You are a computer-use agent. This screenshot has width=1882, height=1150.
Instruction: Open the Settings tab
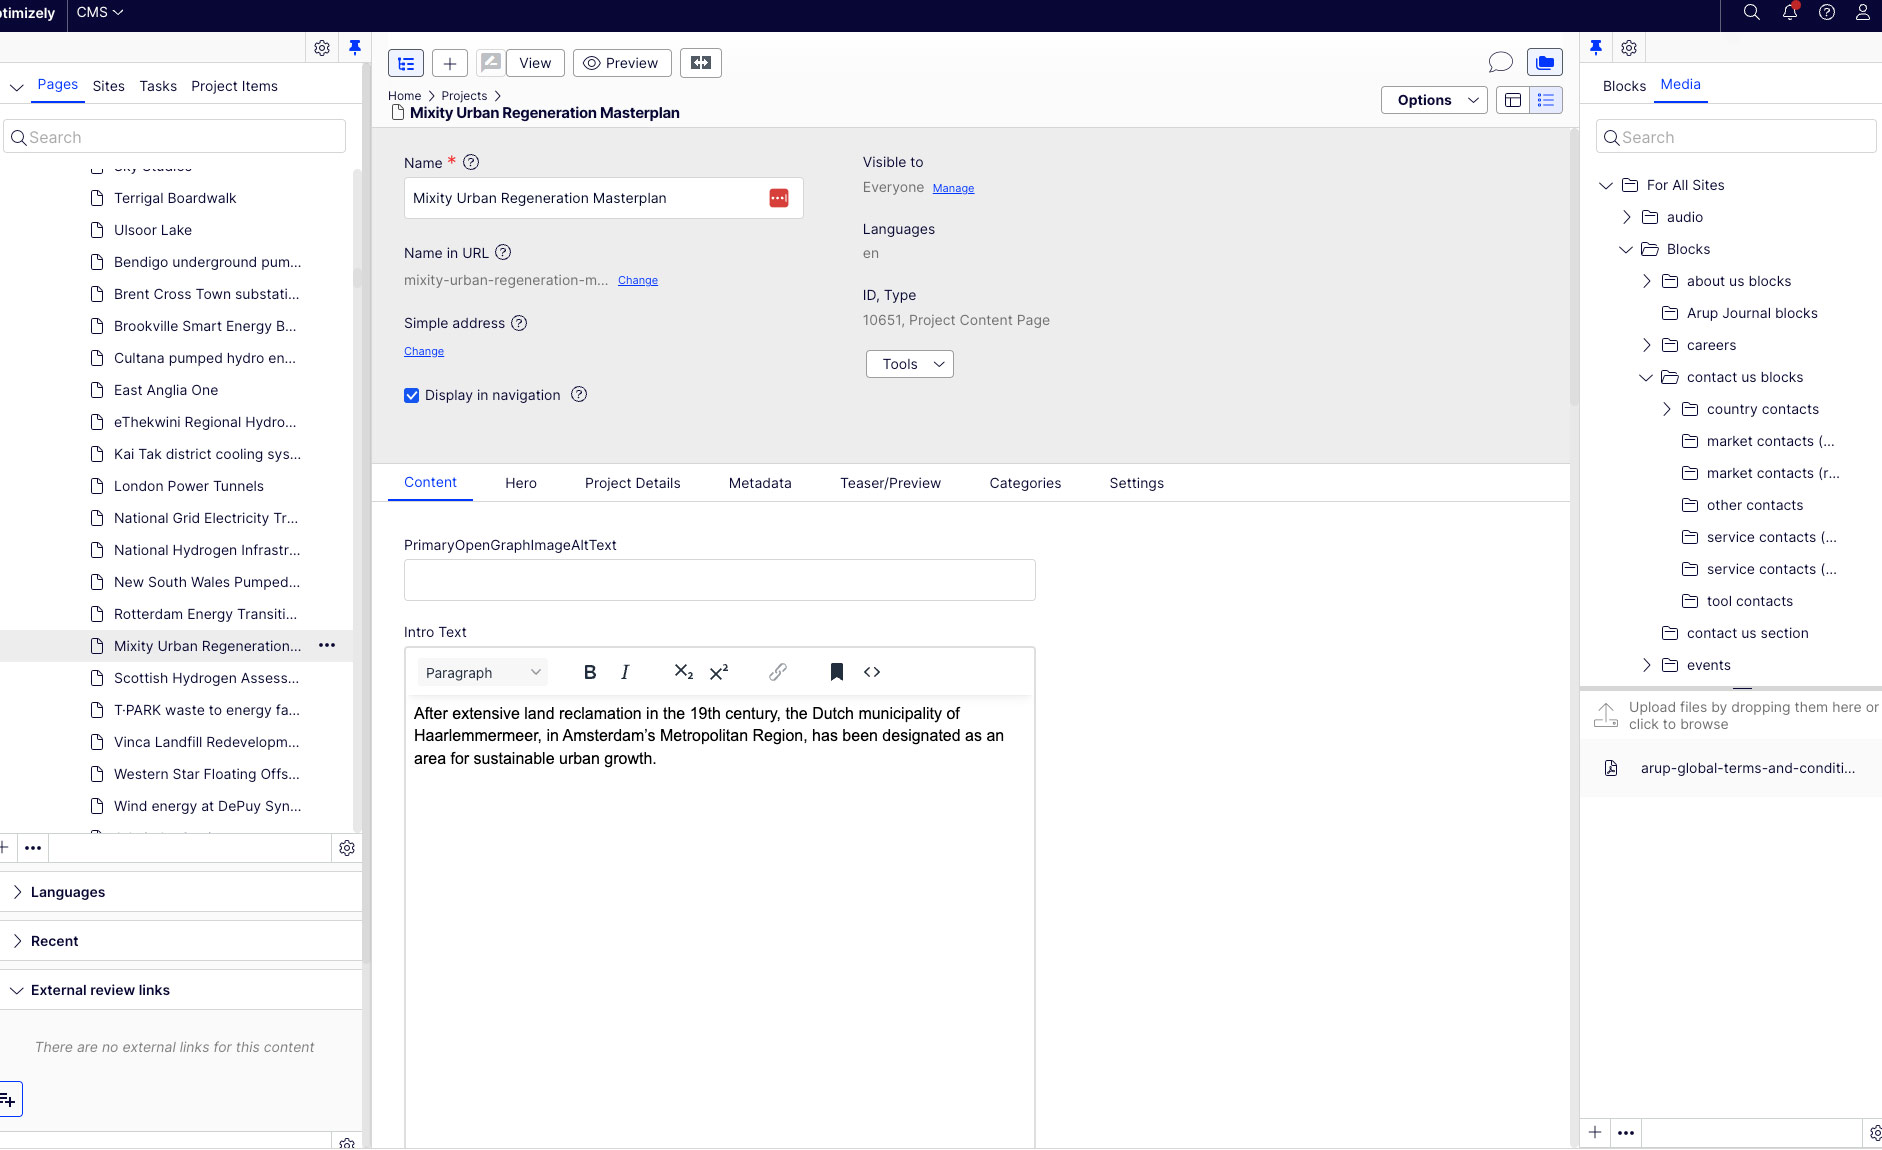coord(1137,483)
